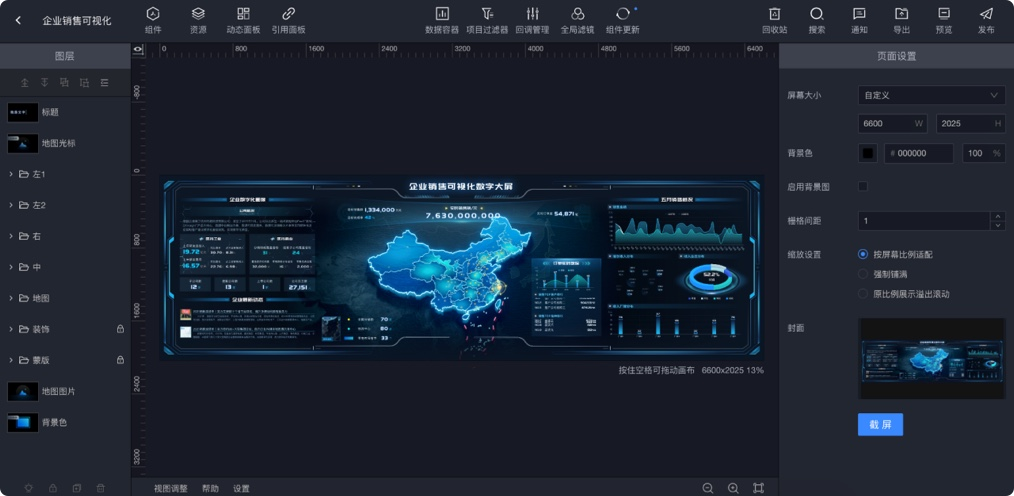This screenshot has width=1014, height=496.
Task: Open the 屏幕大小 自定义 dropdown
Action: point(932,95)
